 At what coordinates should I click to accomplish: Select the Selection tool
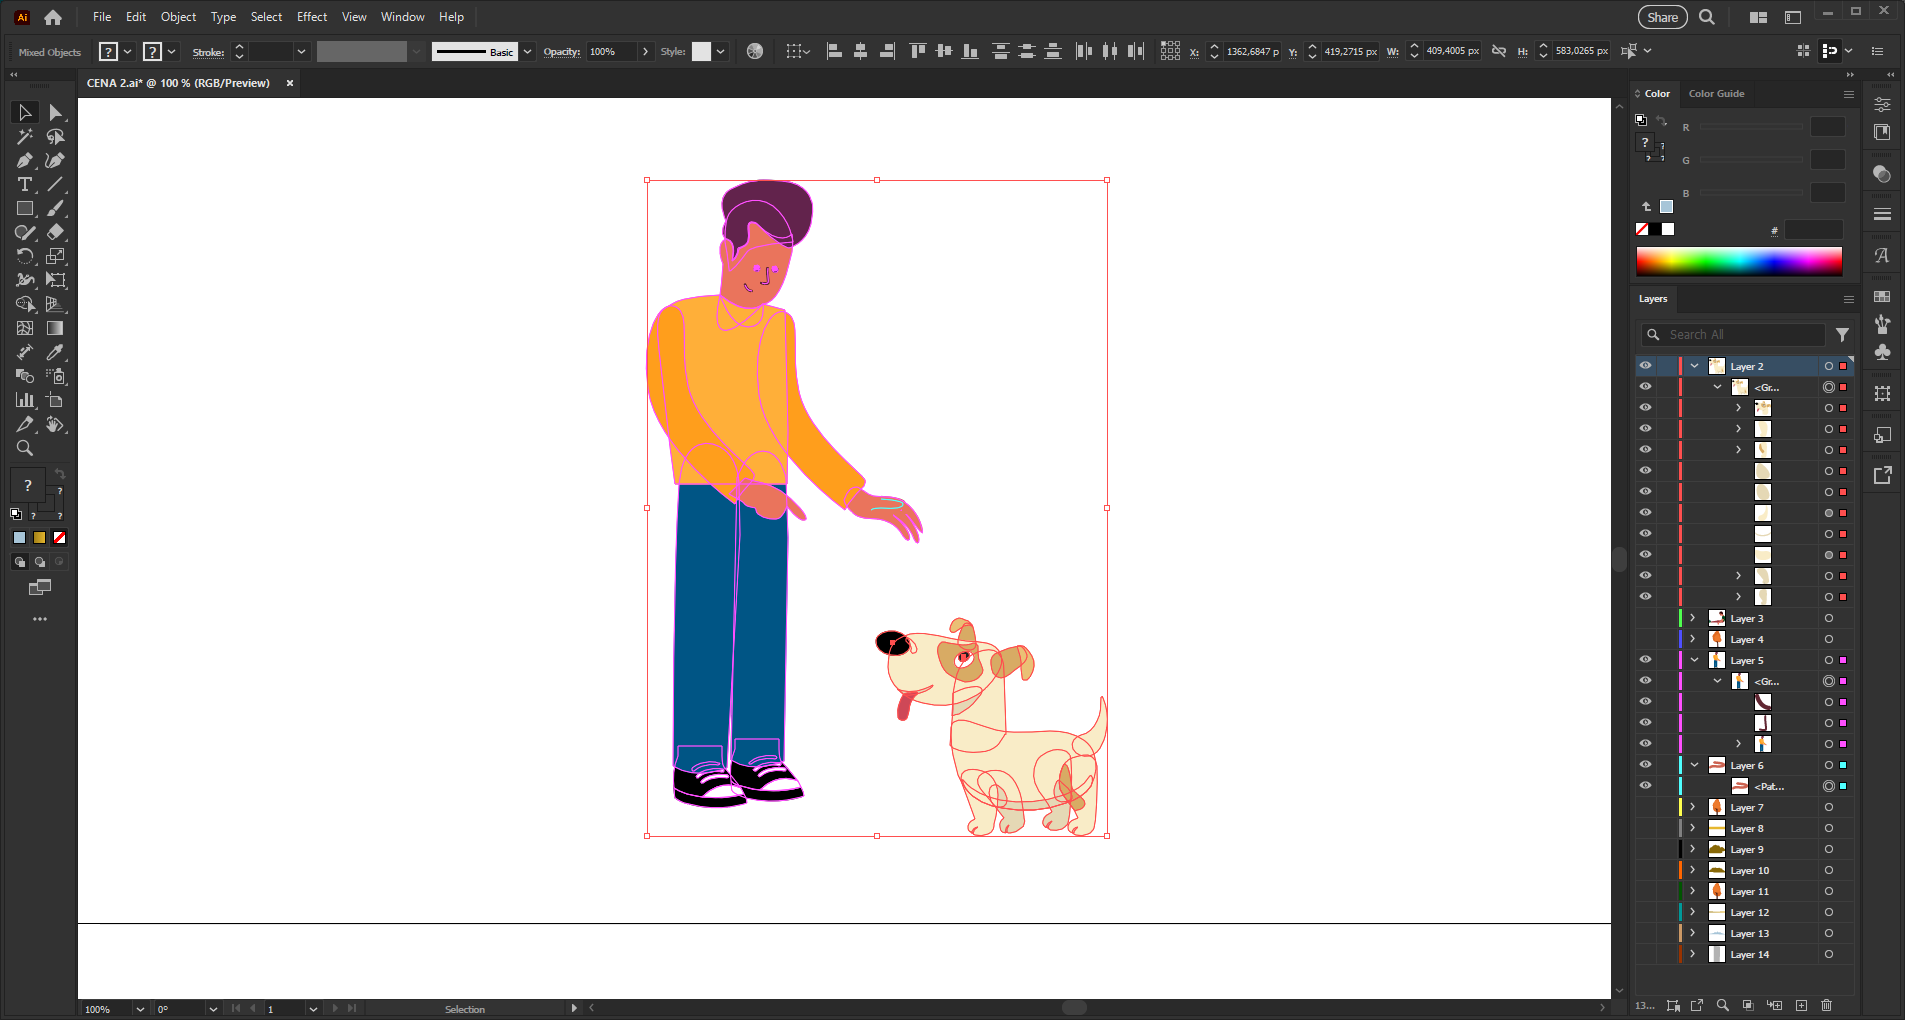[25, 113]
